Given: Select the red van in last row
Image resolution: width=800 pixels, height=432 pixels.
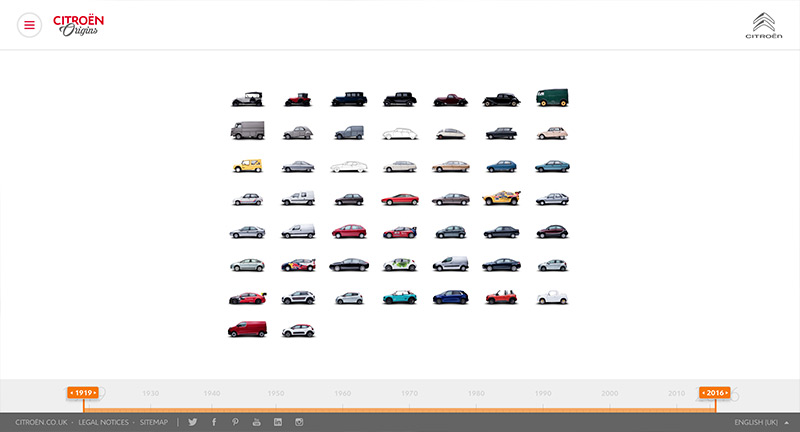Looking at the screenshot, I should pos(247,329).
